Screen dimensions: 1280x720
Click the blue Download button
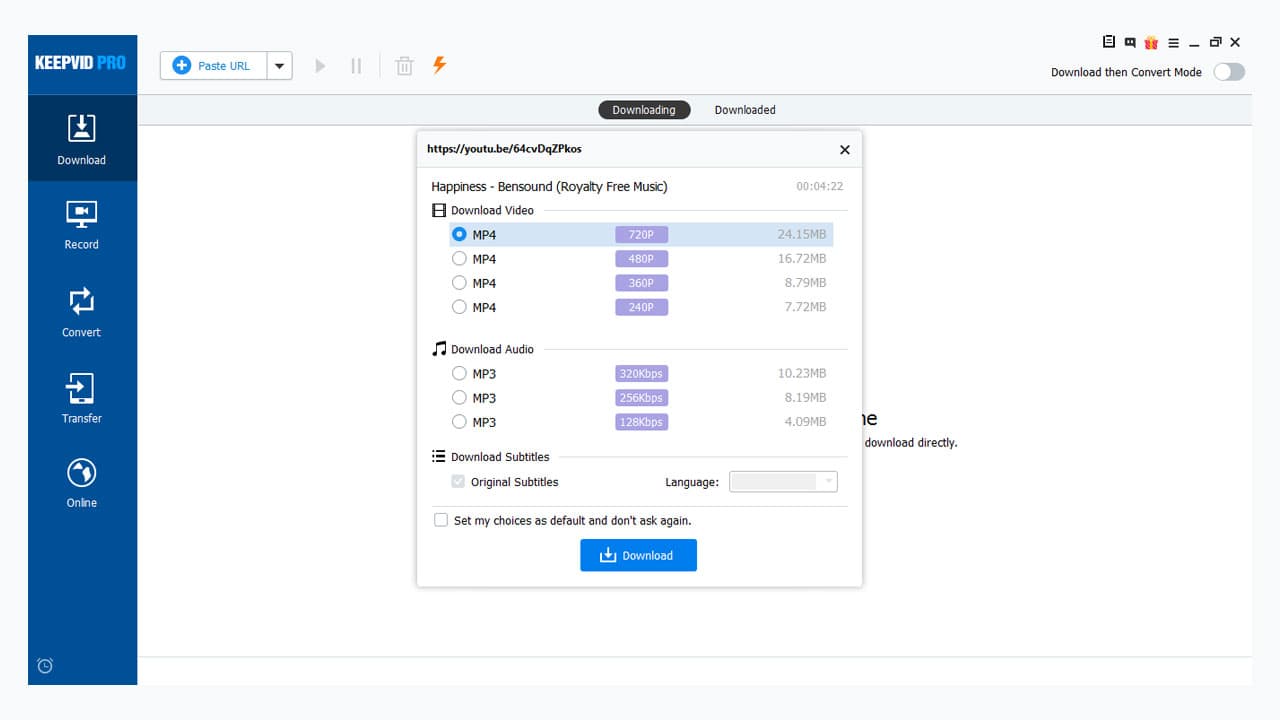click(x=638, y=555)
